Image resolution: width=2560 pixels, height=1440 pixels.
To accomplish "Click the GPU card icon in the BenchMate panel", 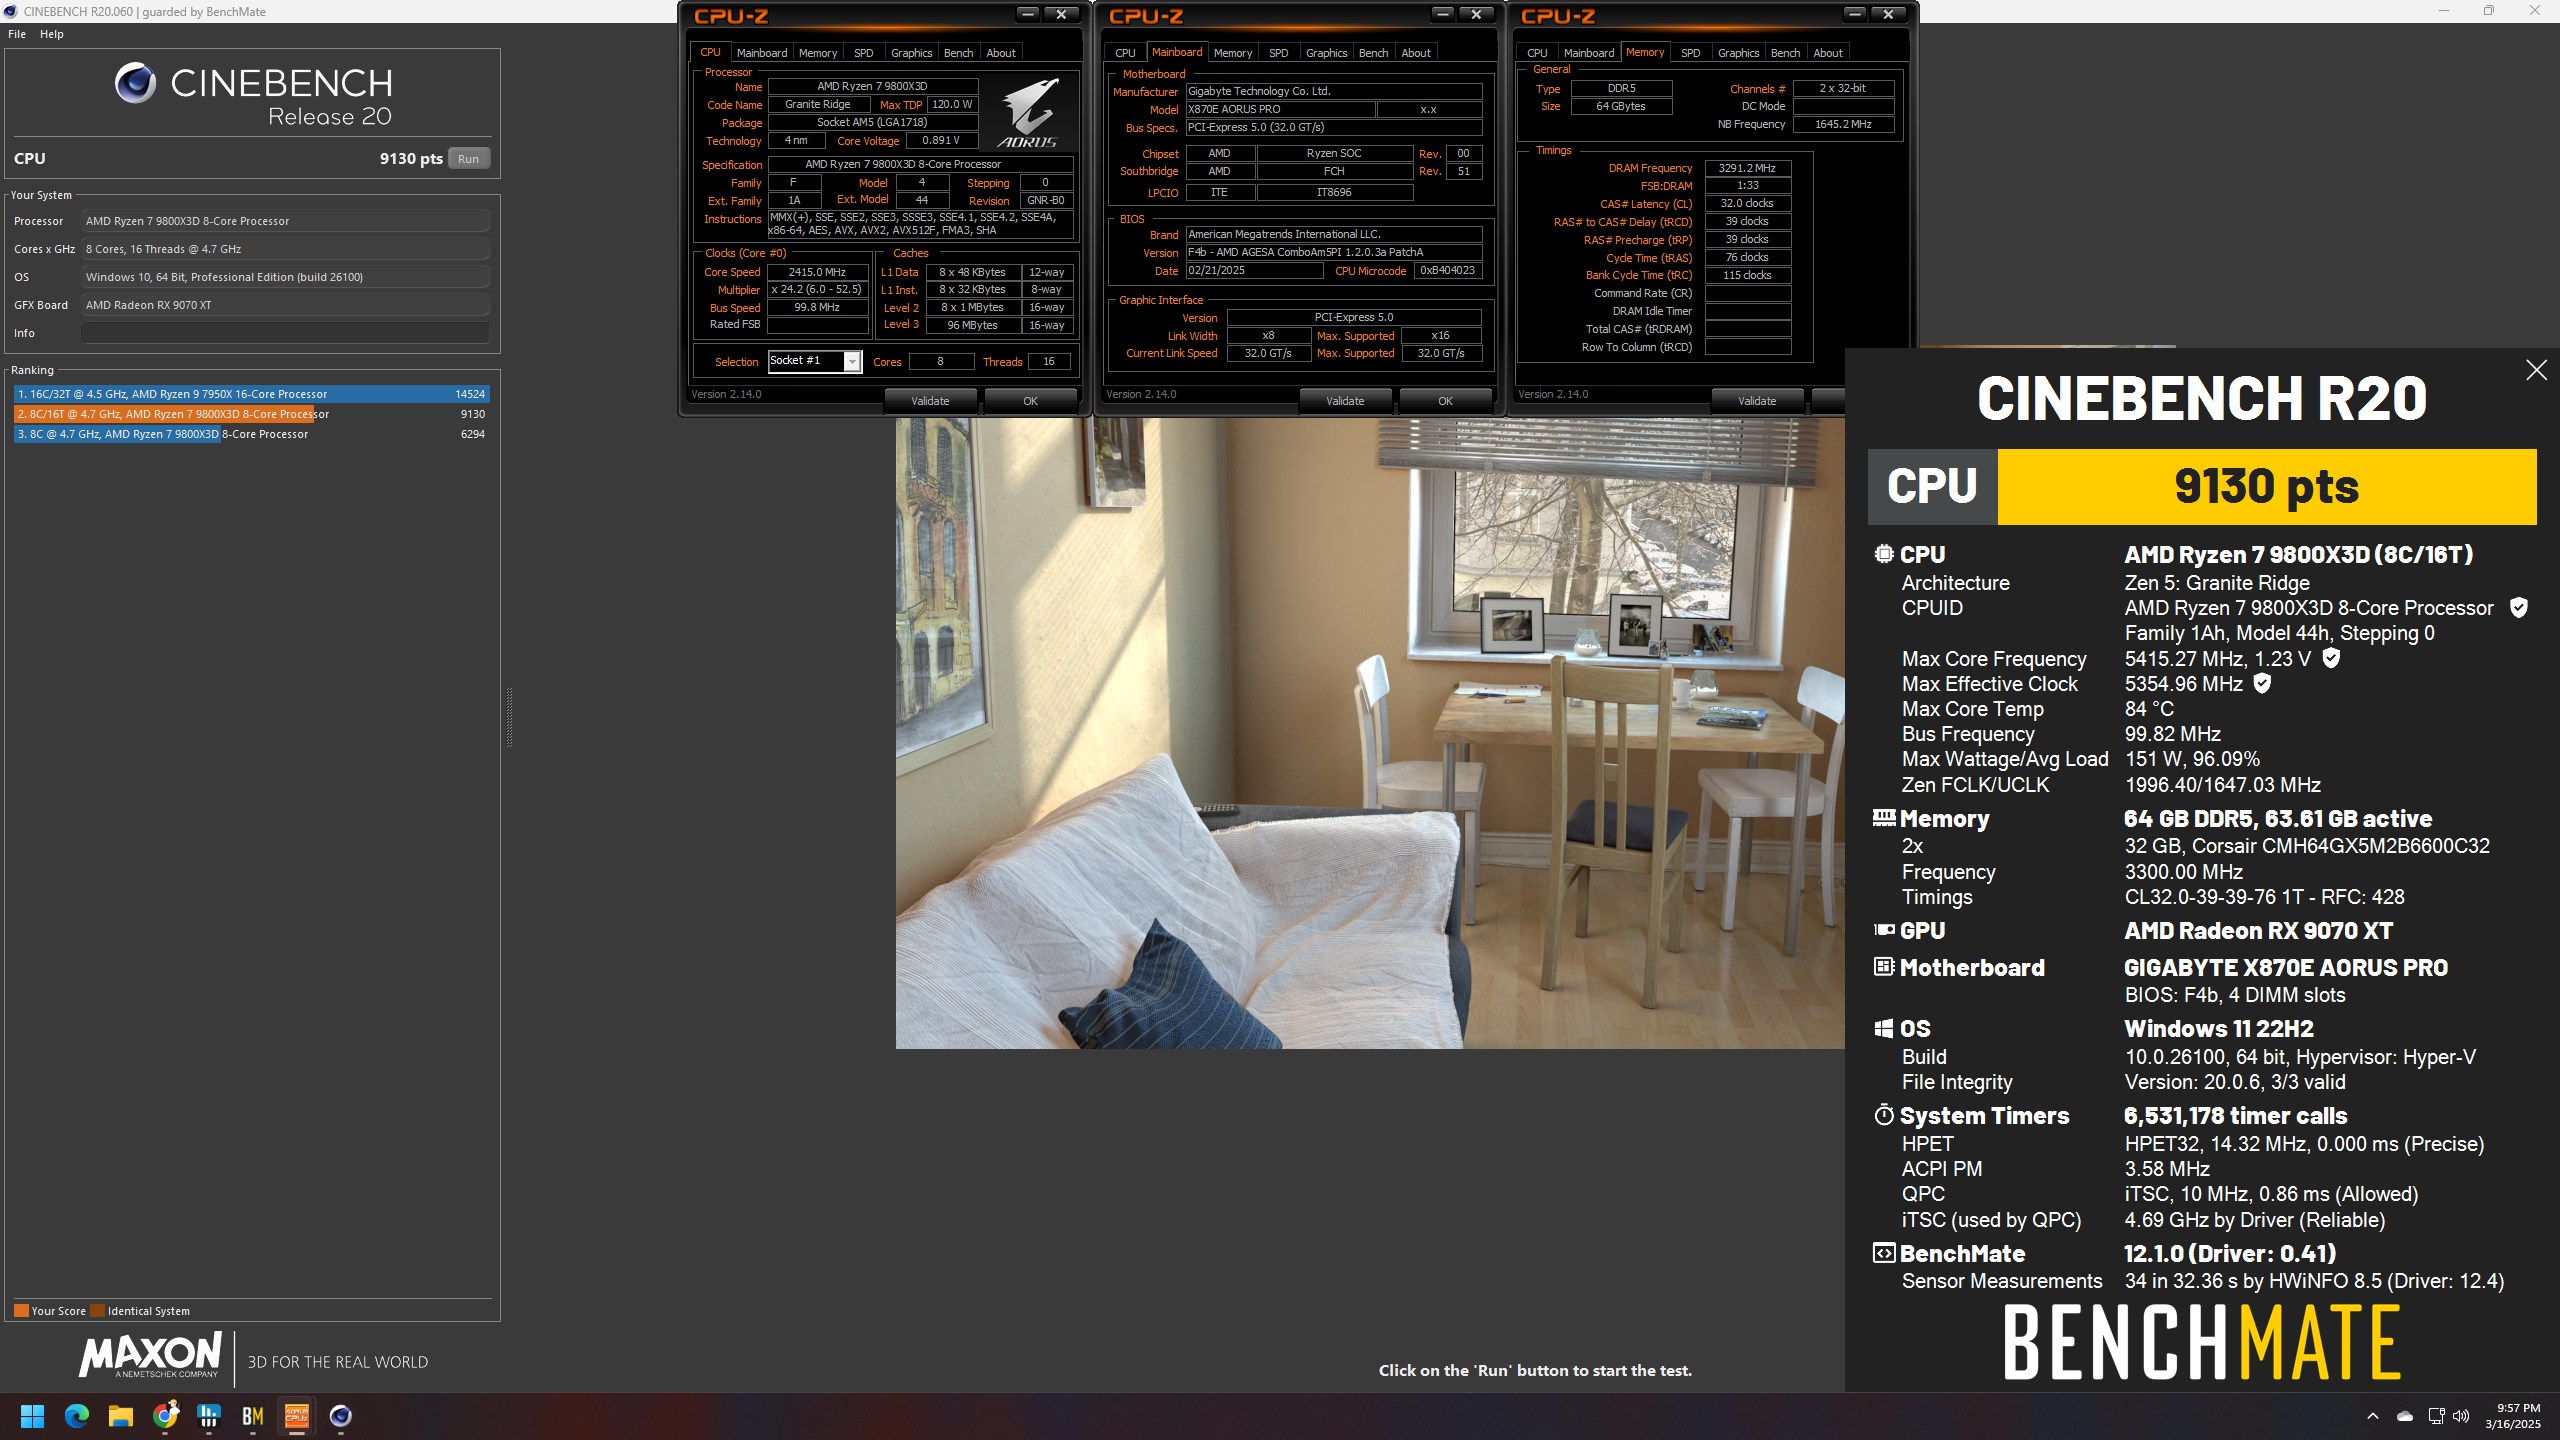I will pyautogui.click(x=1884, y=930).
